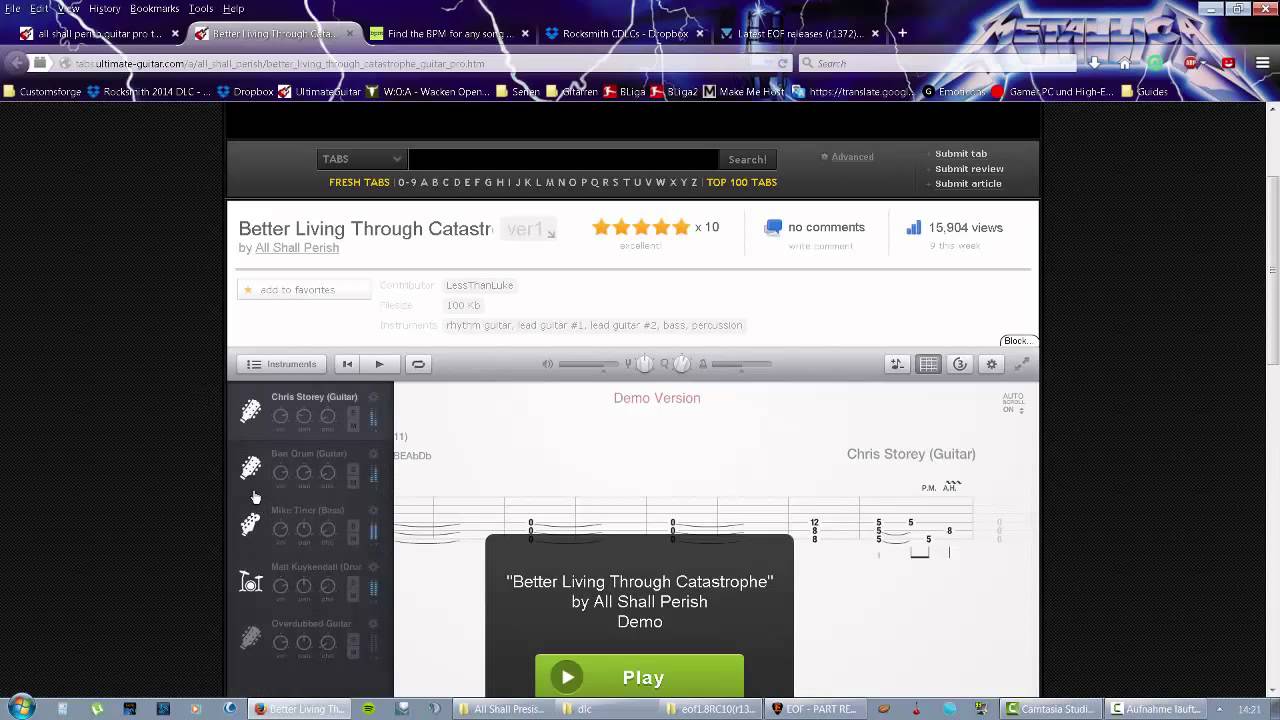This screenshot has width=1280, height=720.
Task: Open the Serien bookmarks folder
Action: point(518,91)
